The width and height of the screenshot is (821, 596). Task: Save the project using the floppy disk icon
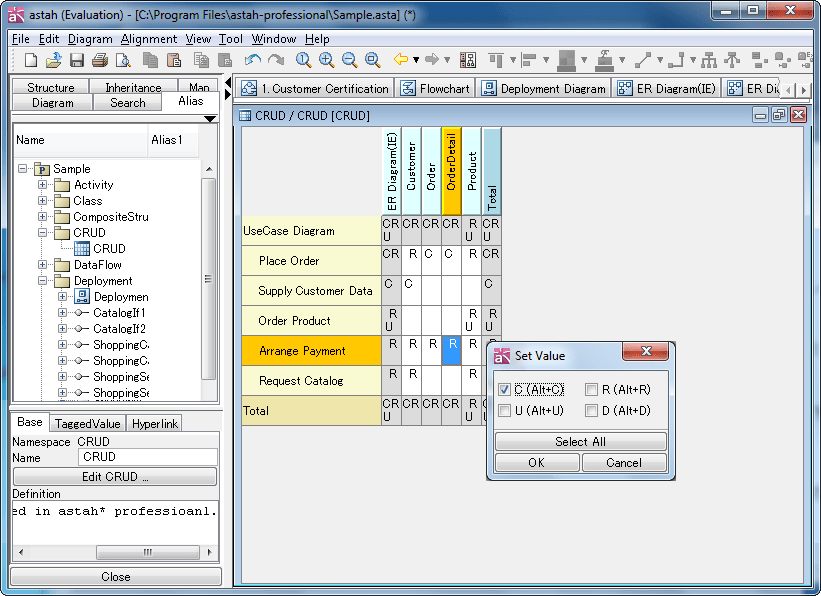coord(77,61)
